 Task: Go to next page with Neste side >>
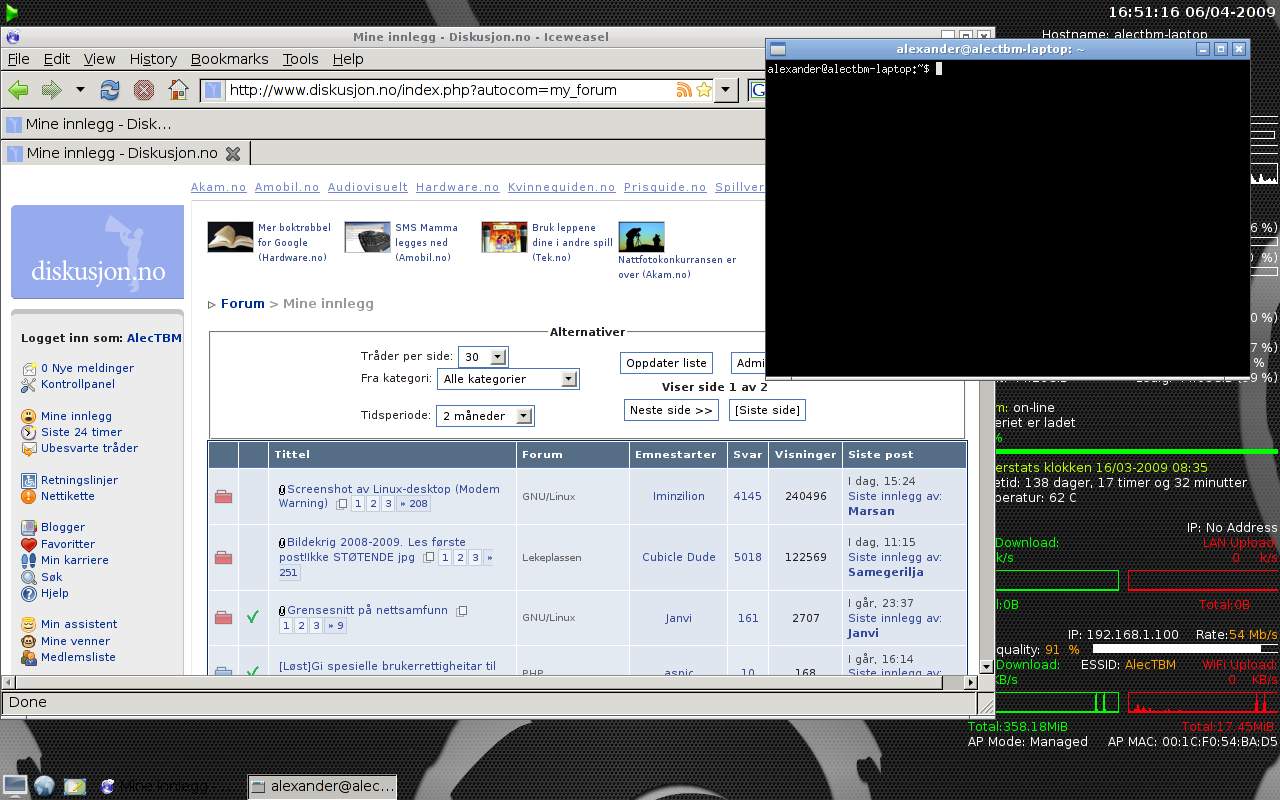pos(671,410)
